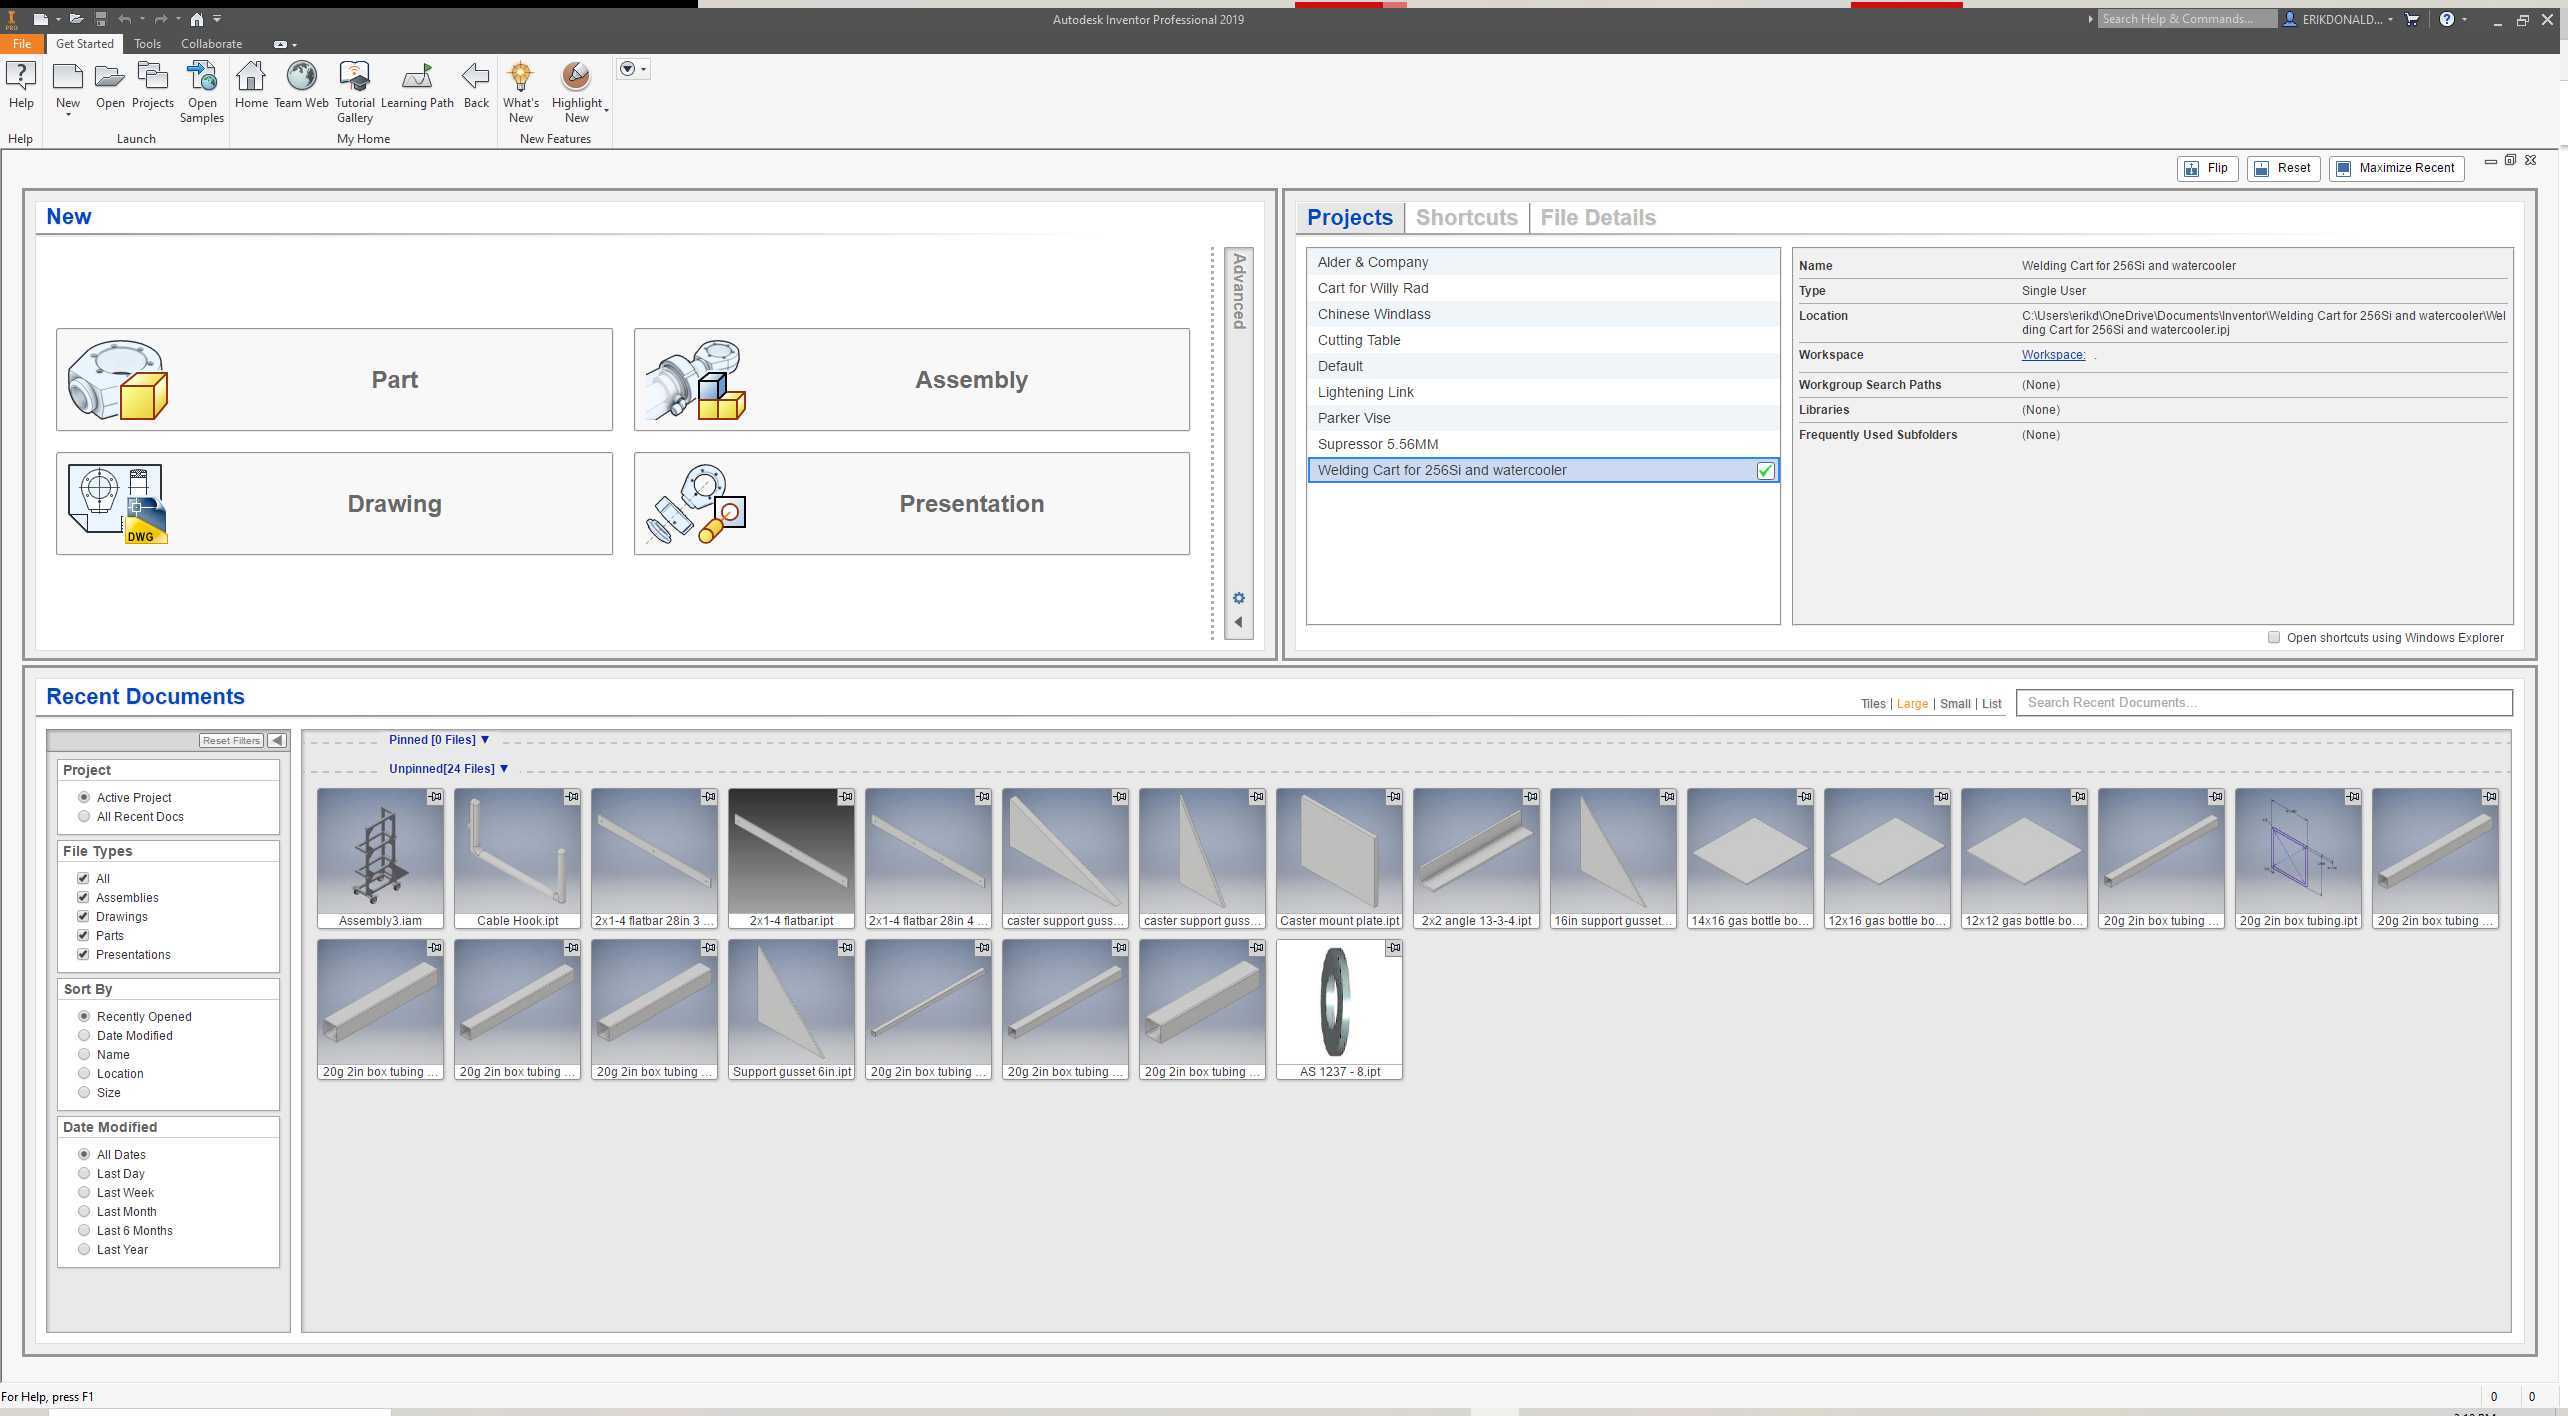Click the Search Recent Documents field
Viewport: 2568px width, 1416px height.
pos(2264,702)
